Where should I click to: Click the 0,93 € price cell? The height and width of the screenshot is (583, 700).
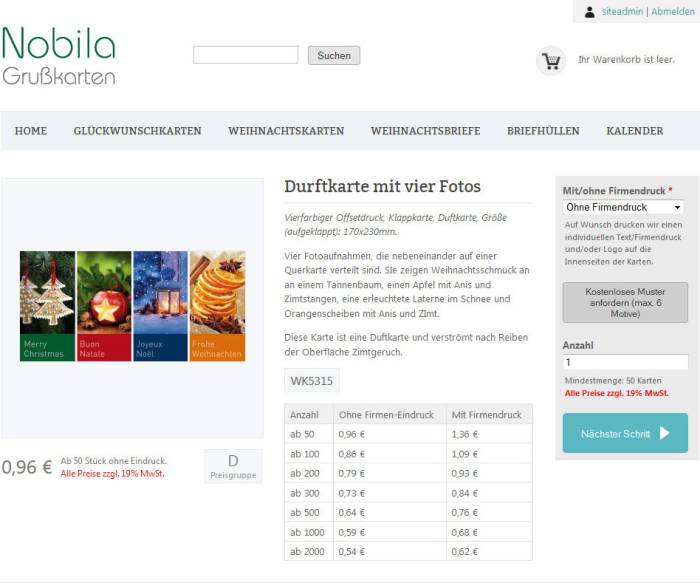pos(489,473)
